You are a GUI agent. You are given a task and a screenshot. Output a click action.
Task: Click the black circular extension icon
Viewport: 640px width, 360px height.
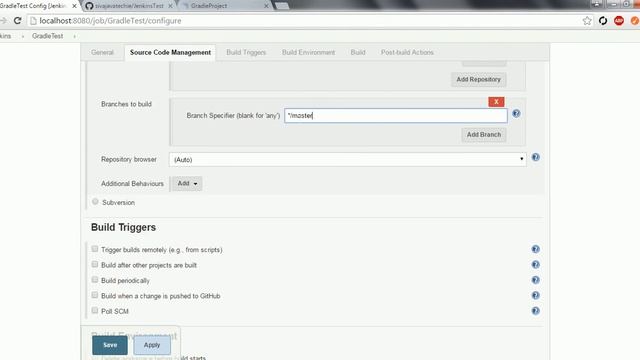(603, 20)
